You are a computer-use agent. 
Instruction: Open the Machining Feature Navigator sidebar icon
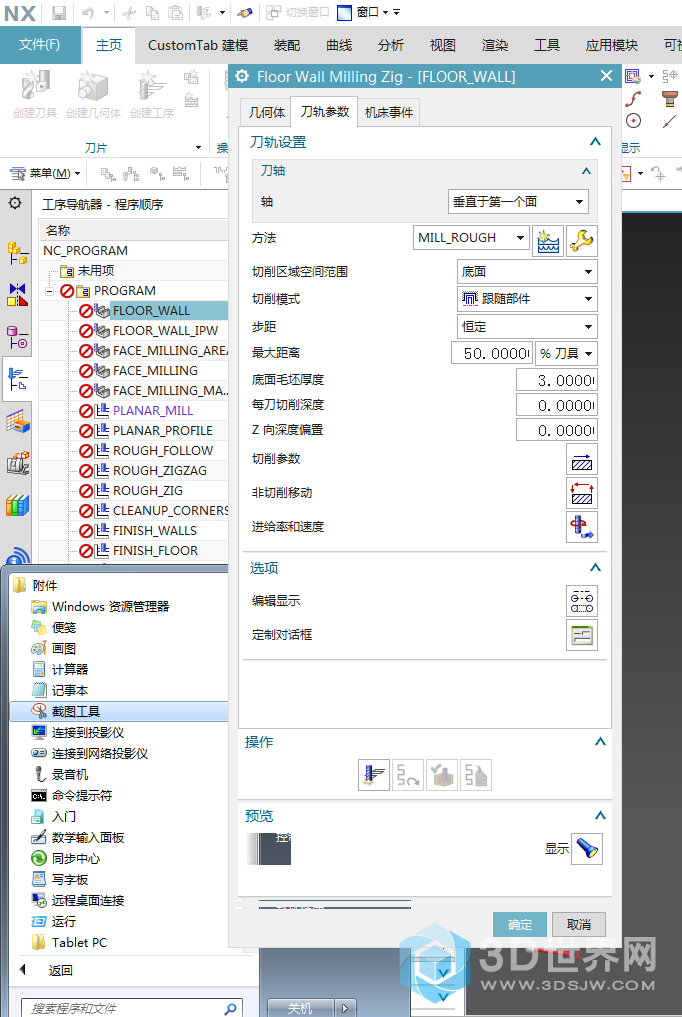click(x=18, y=422)
